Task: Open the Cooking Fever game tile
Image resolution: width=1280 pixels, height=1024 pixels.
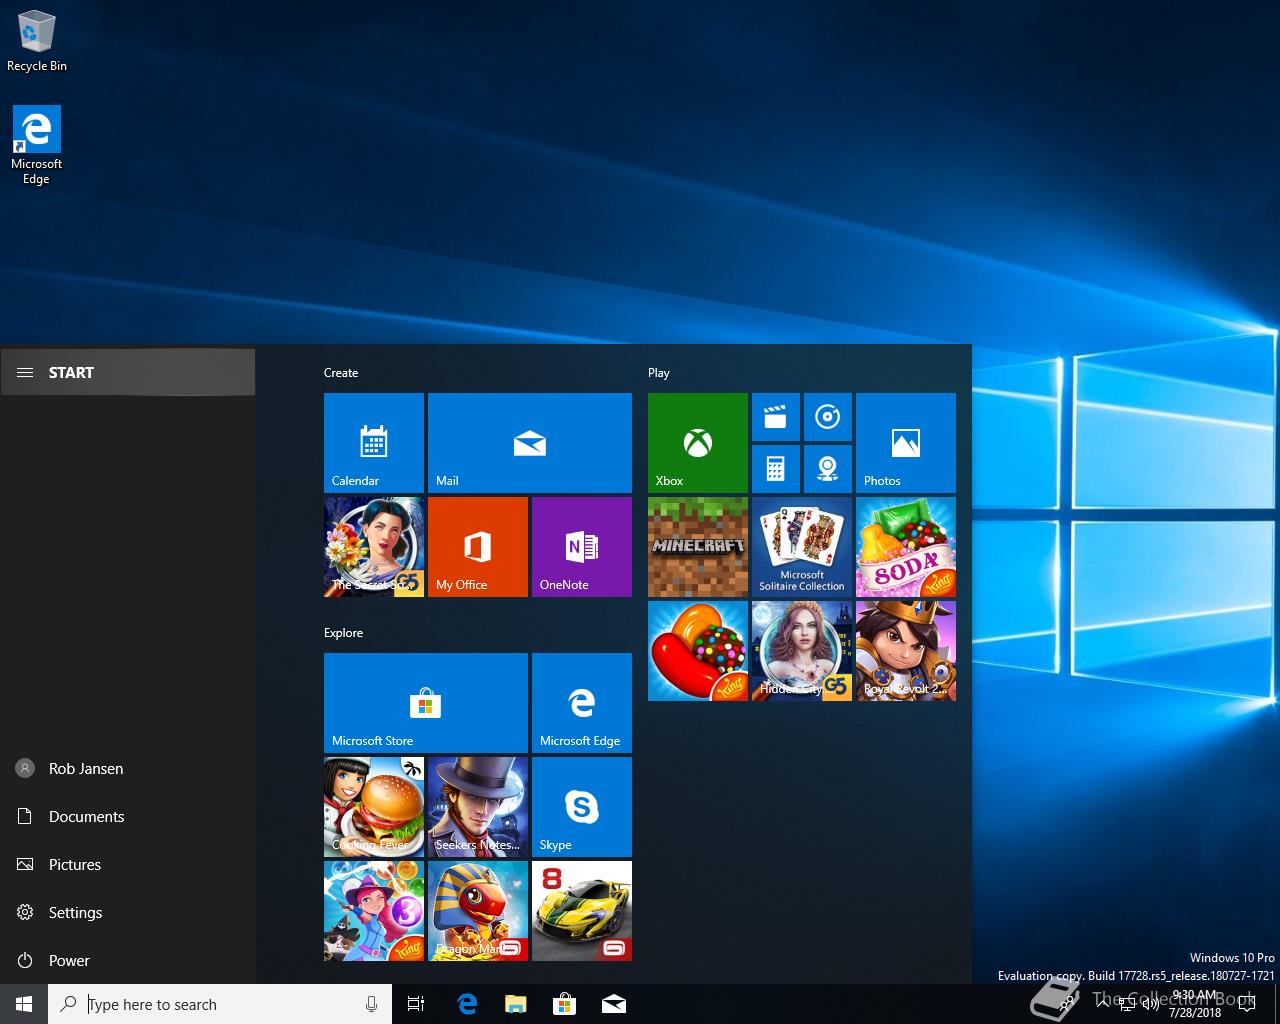Action: click(x=374, y=807)
